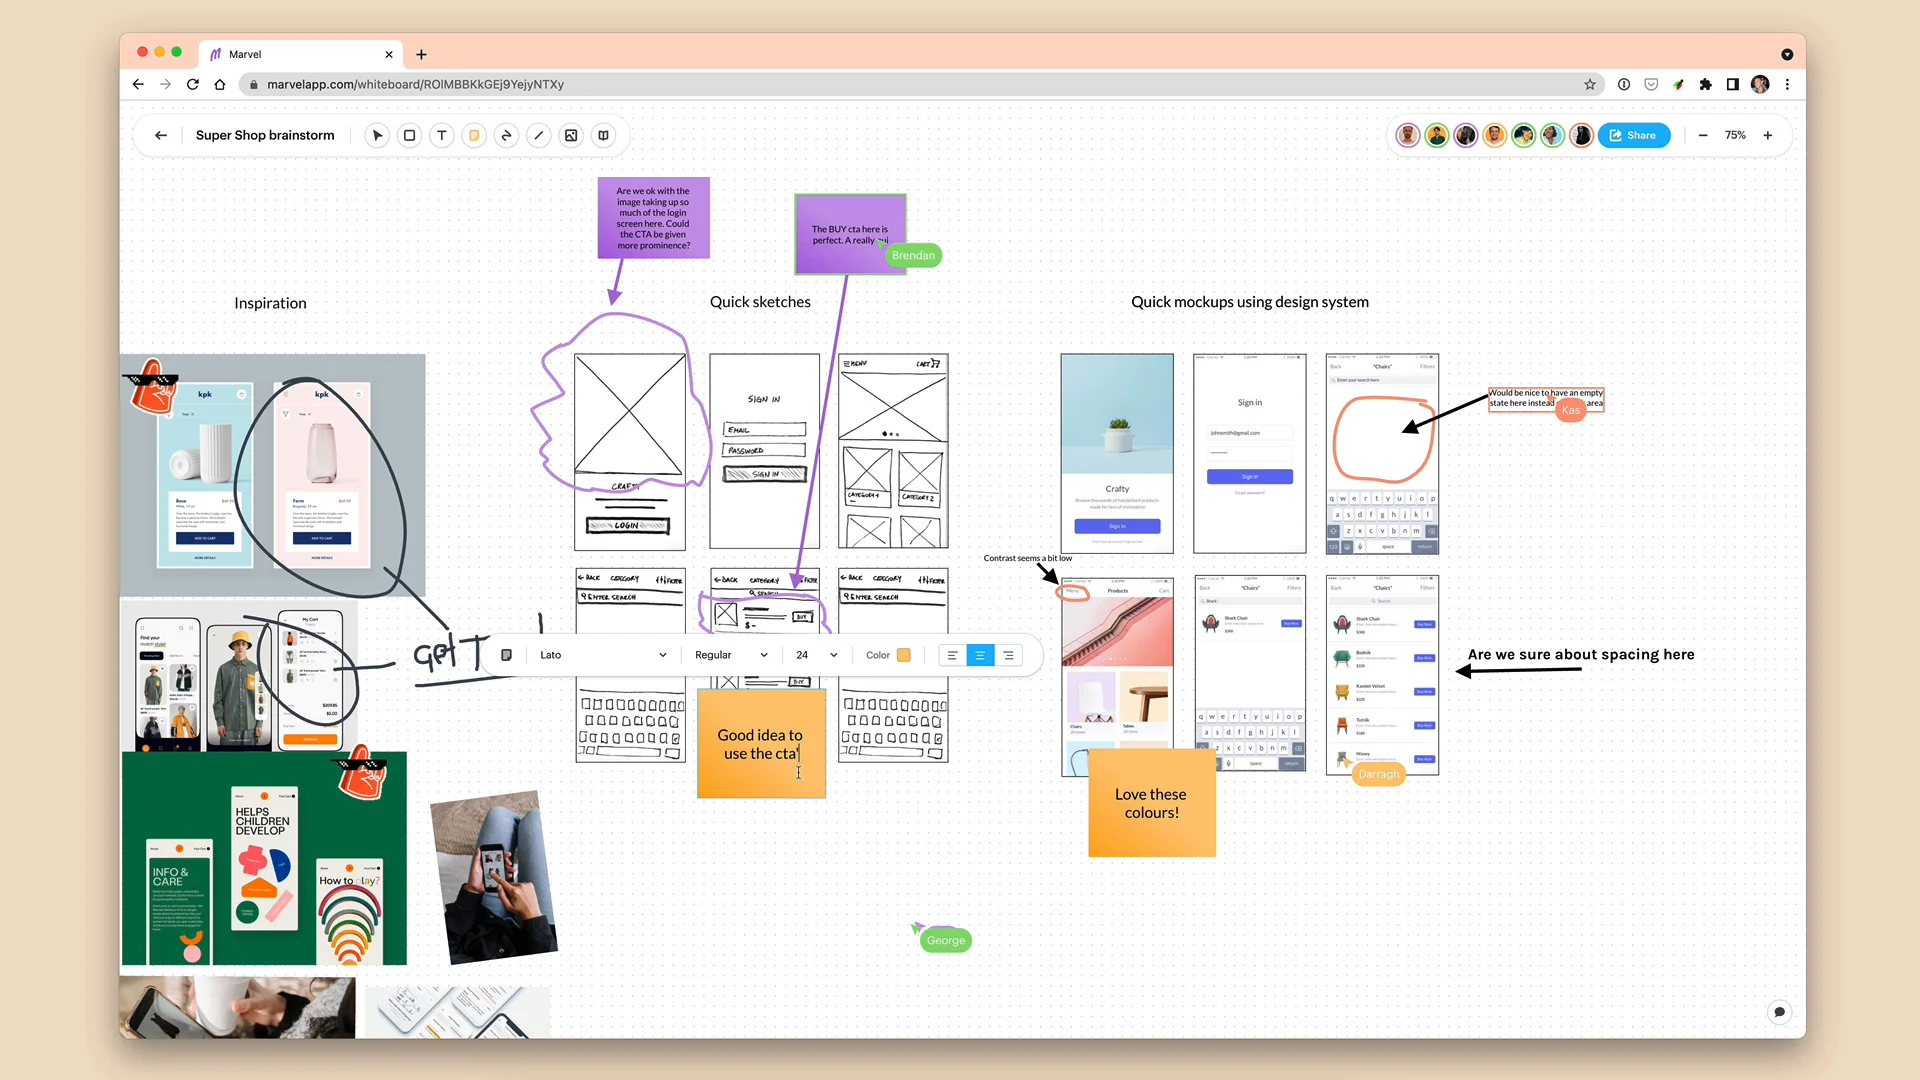Select the text tool
The image size is (1920, 1080).
[442, 135]
